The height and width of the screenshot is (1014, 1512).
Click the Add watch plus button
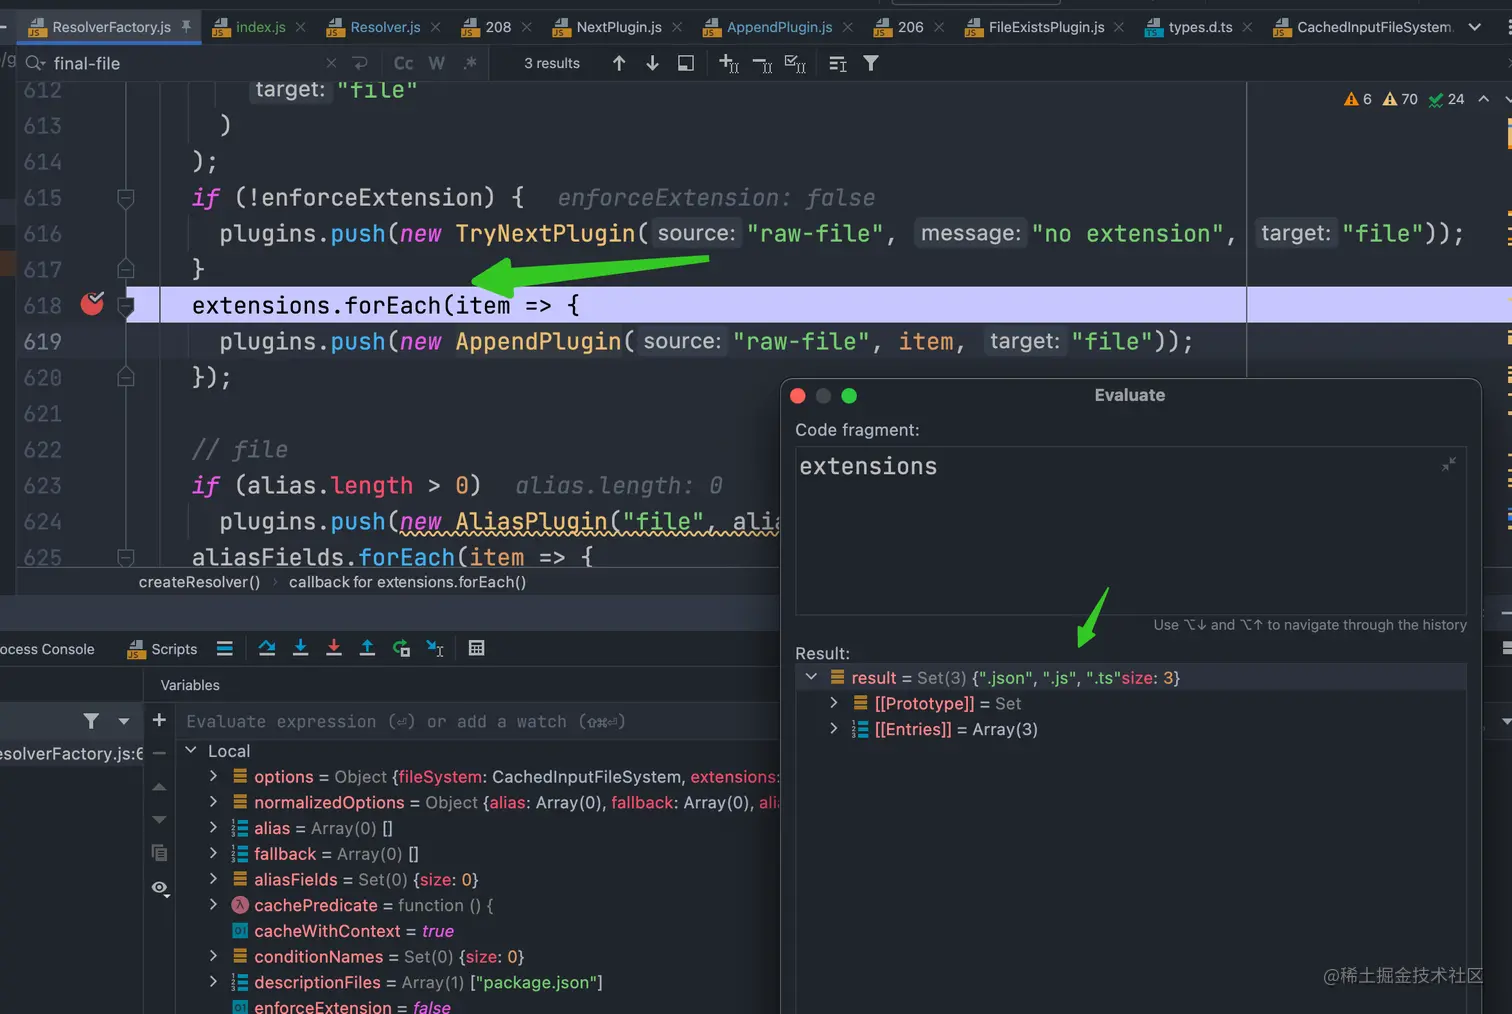click(x=159, y=720)
